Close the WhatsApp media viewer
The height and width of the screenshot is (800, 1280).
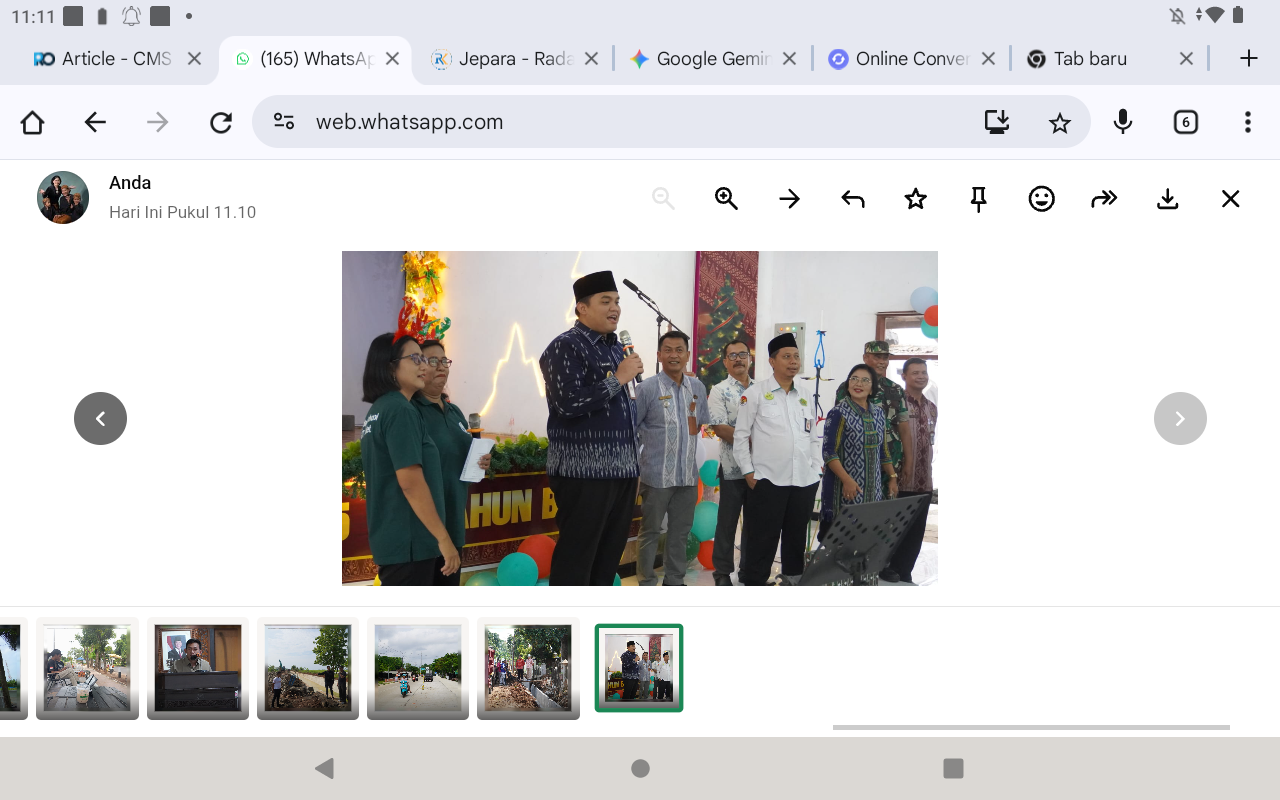[1231, 199]
